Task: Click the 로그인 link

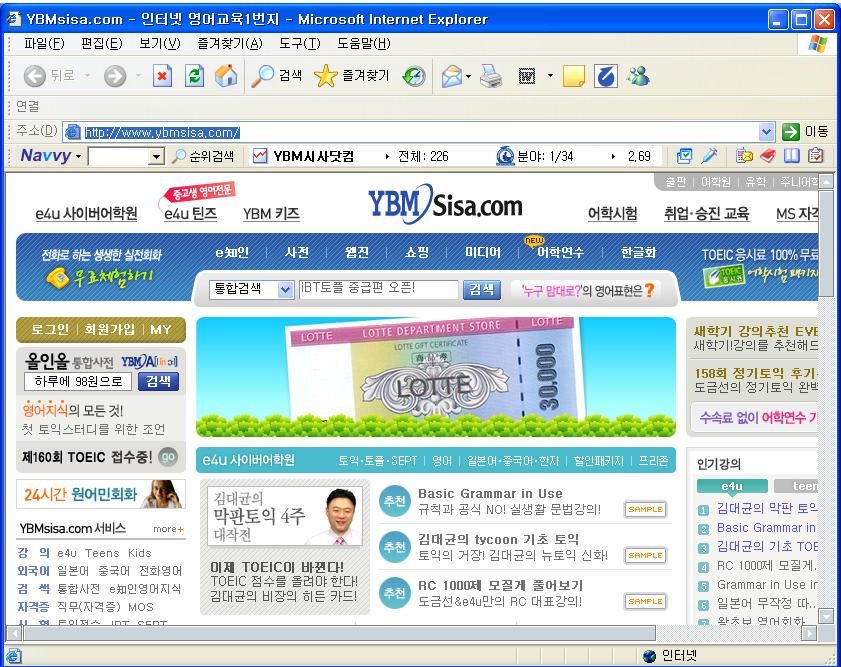Action: pos(49,329)
